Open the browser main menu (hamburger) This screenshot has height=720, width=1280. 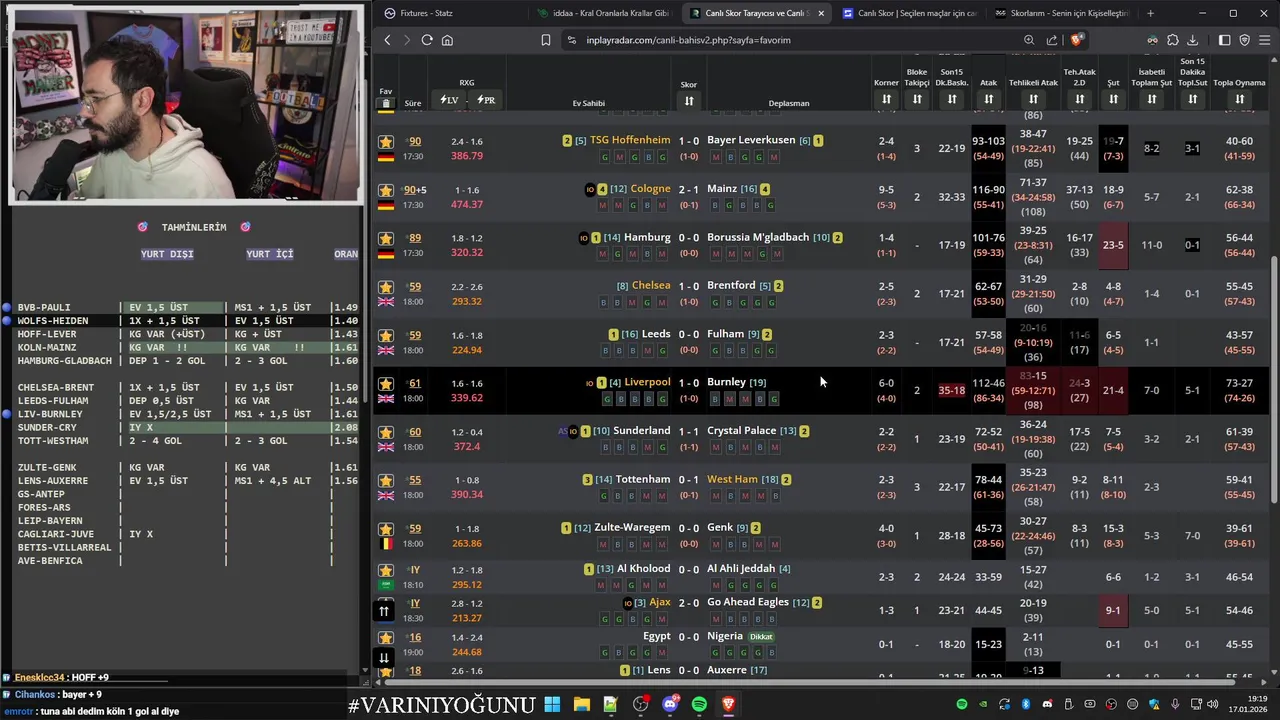point(1265,40)
